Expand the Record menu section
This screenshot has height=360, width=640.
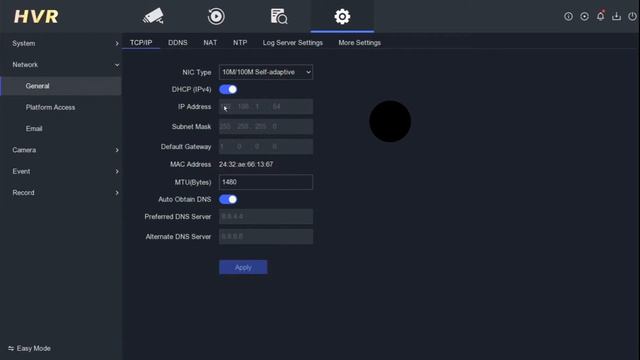[61, 192]
